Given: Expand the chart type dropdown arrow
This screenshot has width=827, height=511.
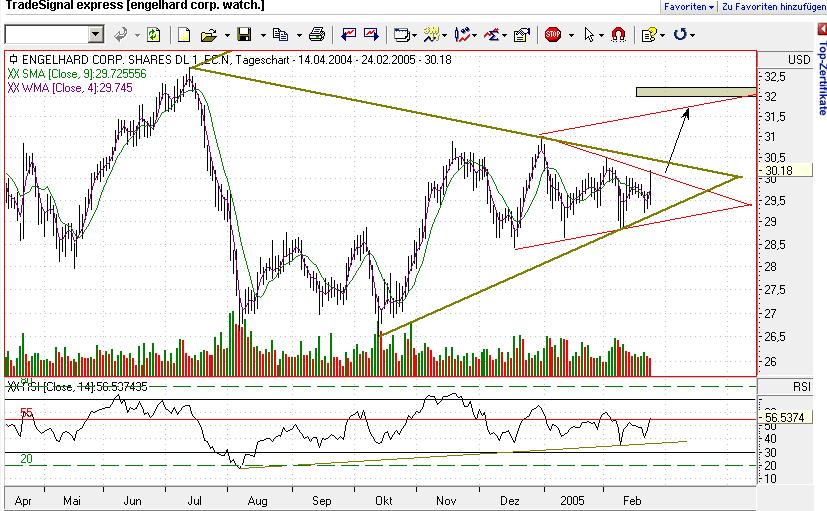Looking at the screenshot, I should pos(445,36).
